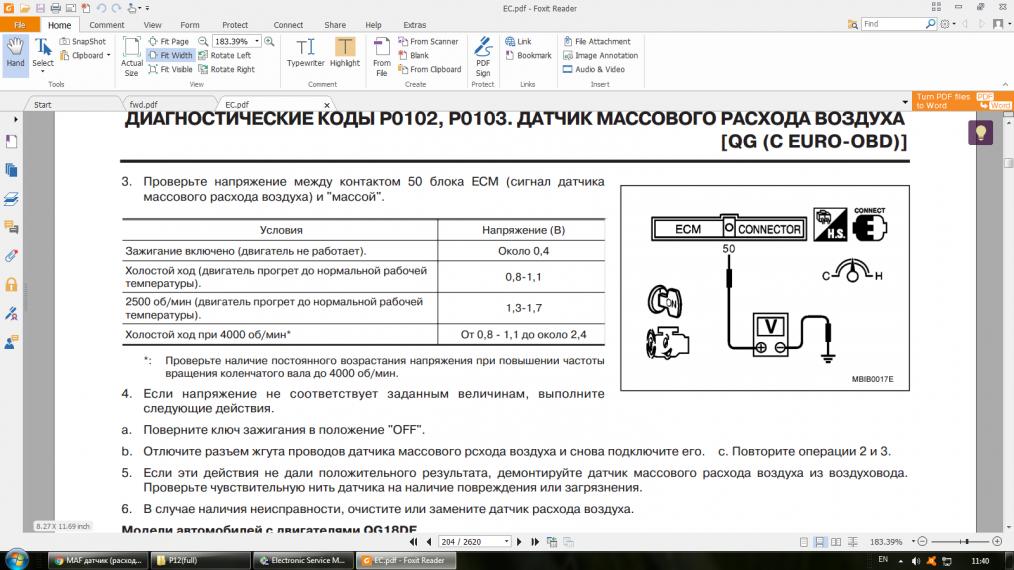The width and height of the screenshot is (1014, 570).
Task: Go to the previous page
Action: [428, 542]
